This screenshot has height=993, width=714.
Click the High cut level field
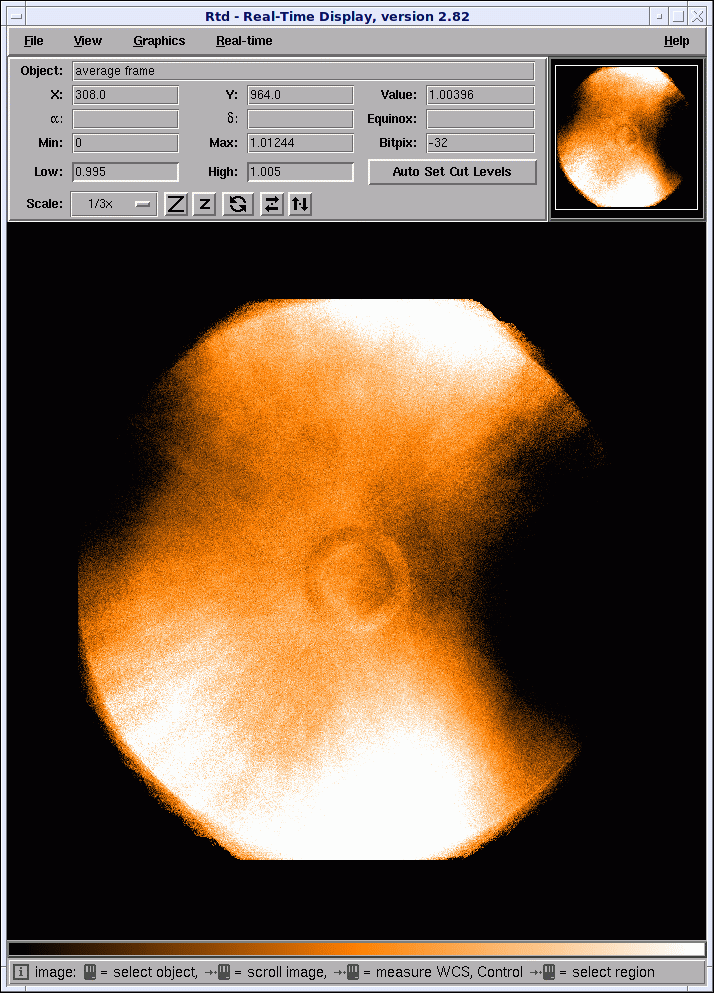tap(300, 172)
